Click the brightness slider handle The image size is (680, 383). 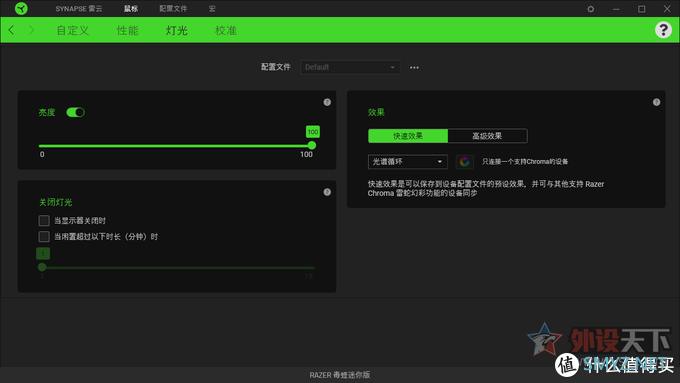pyautogui.click(x=311, y=145)
